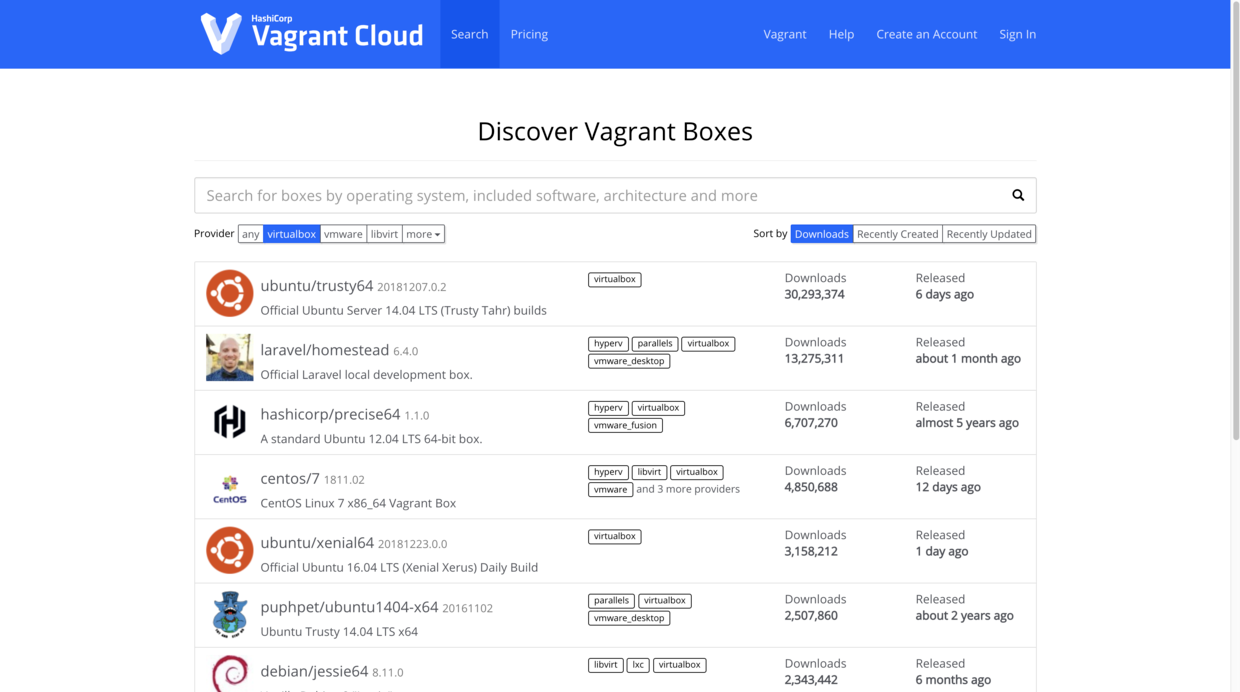Image resolution: width=1240 pixels, height=692 pixels.
Task: Click Create an Account
Action: [927, 34]
